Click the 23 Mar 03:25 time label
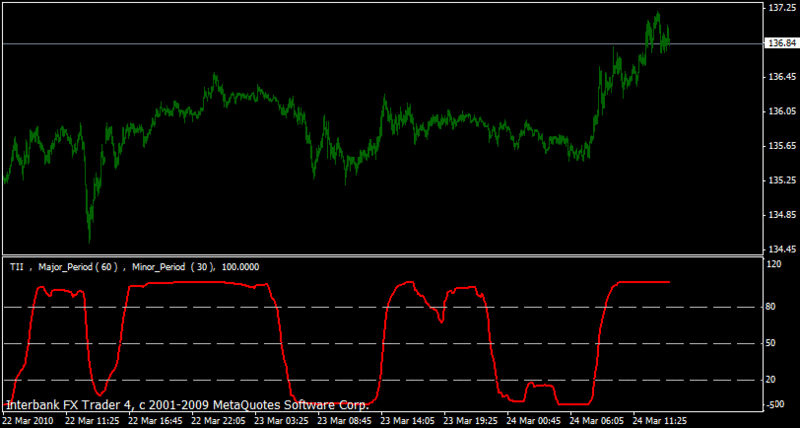 click(x=282, y=421)
